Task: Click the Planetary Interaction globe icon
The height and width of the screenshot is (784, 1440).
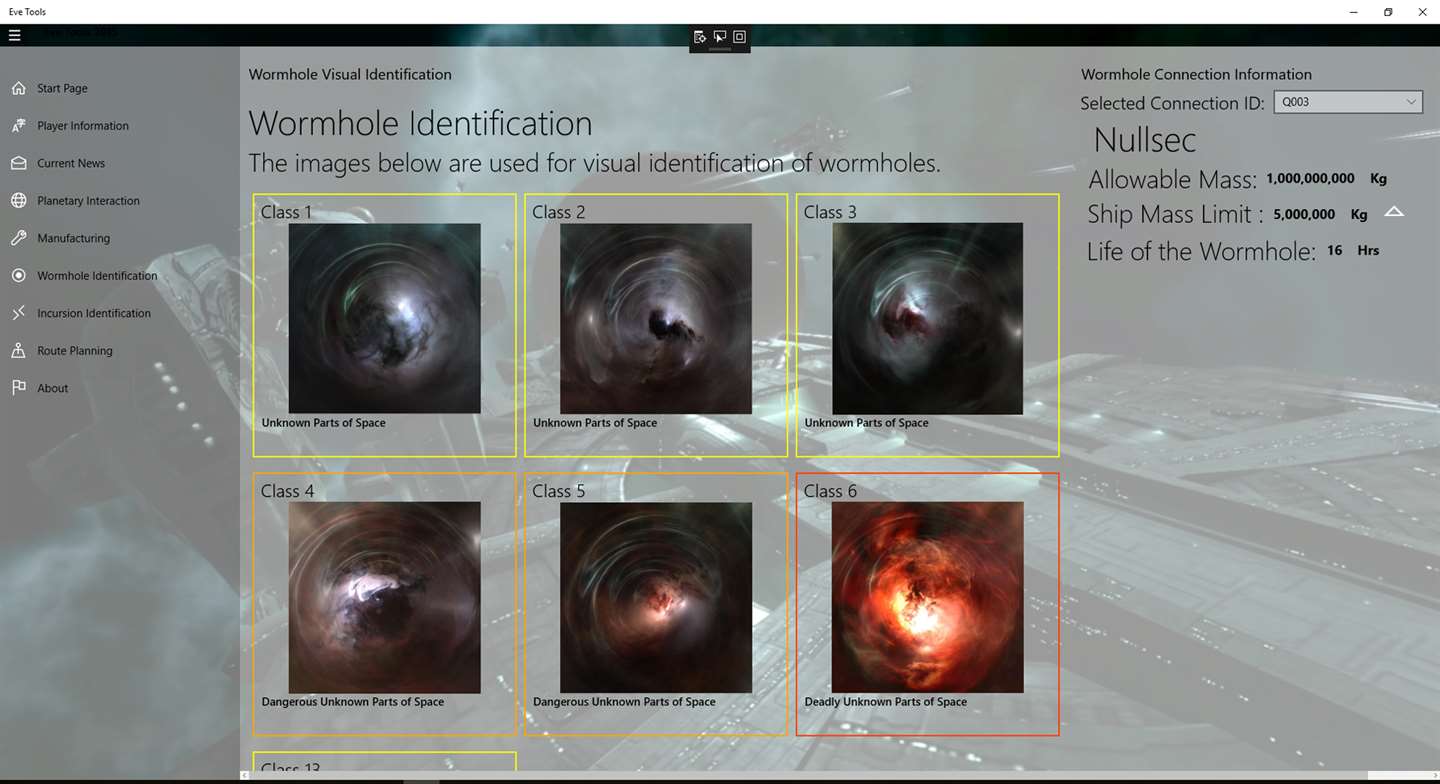Action: pyautogui.click(x=18, y=200)
